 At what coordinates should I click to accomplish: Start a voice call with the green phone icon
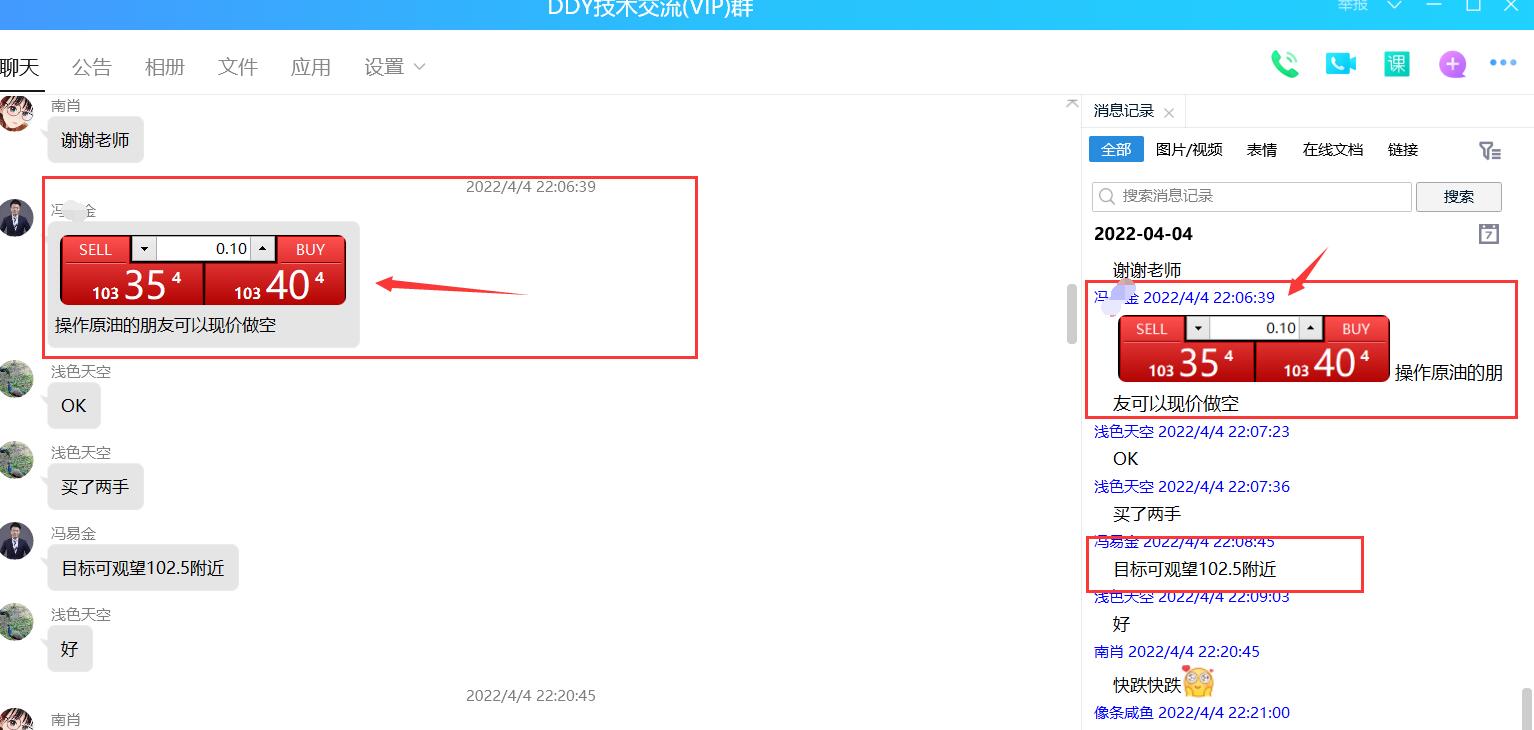[1284, 64]
